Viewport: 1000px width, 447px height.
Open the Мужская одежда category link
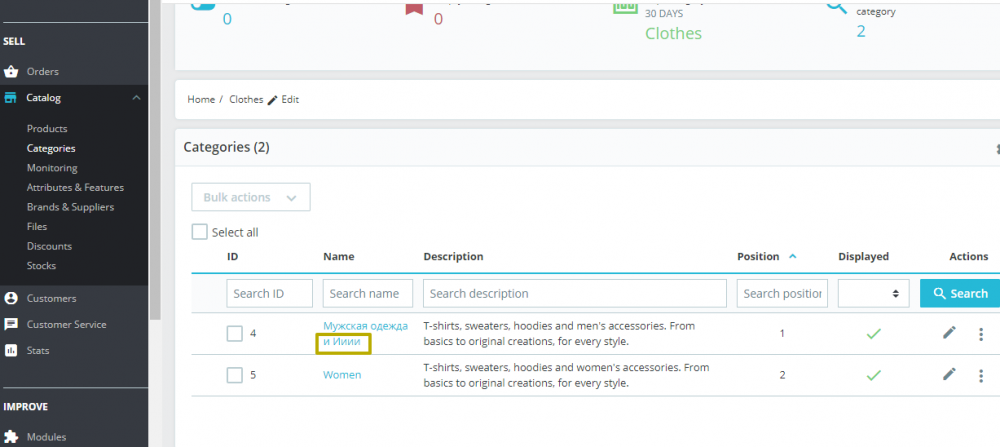(x=365, y=333)
